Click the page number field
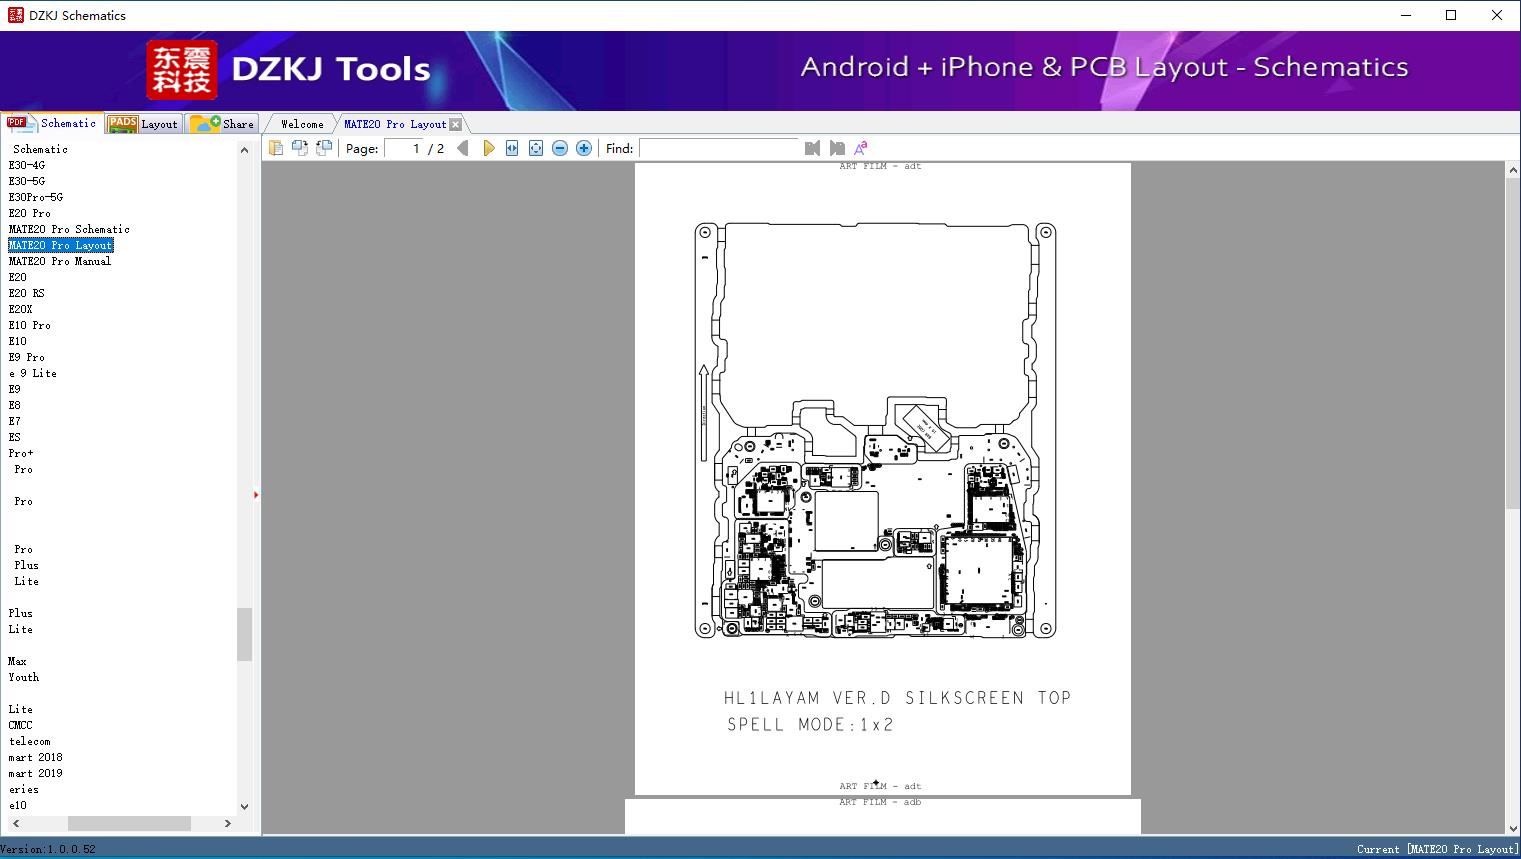This screenshot has width=1521, height=859. point(404,148)
